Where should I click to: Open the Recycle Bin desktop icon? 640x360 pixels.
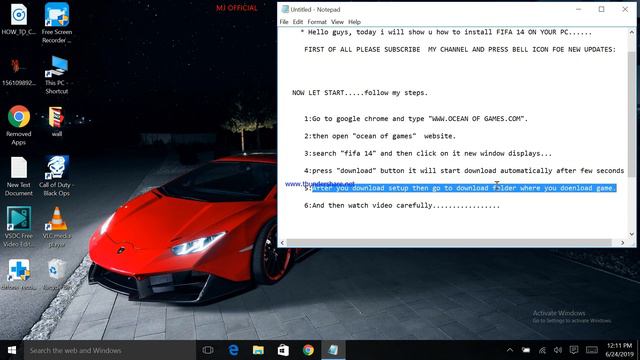point(56,275)
